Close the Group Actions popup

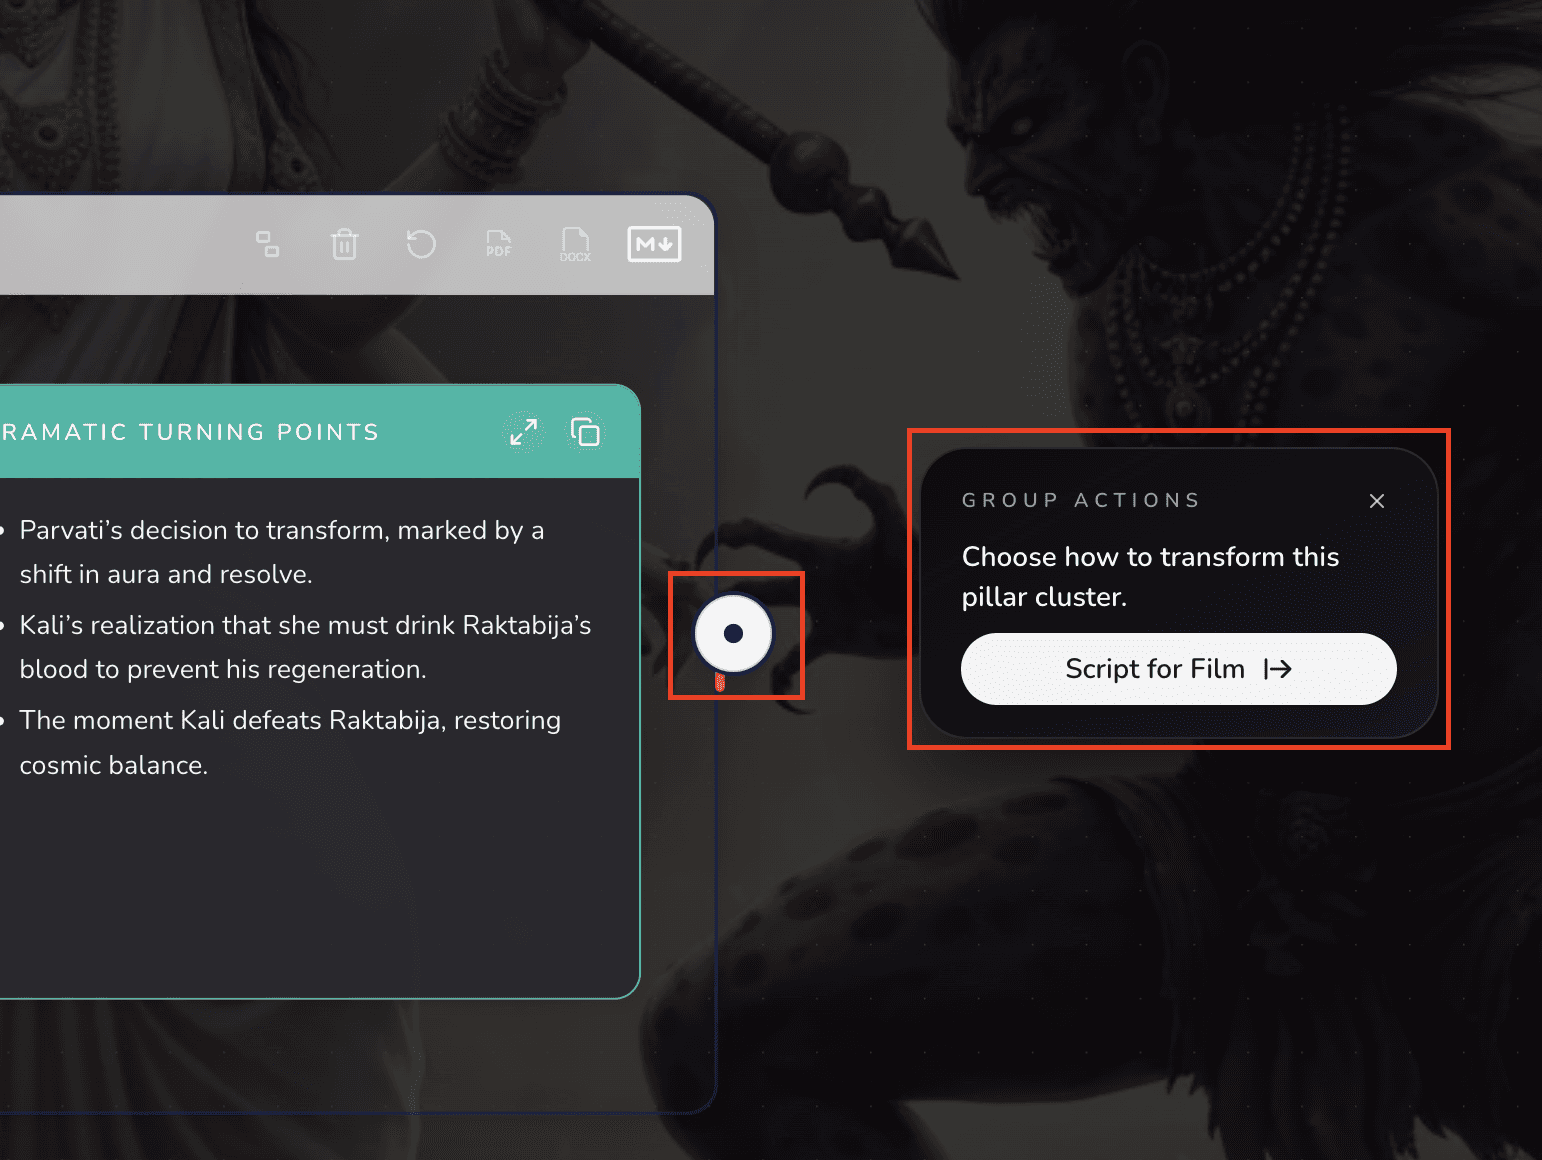1377,501
